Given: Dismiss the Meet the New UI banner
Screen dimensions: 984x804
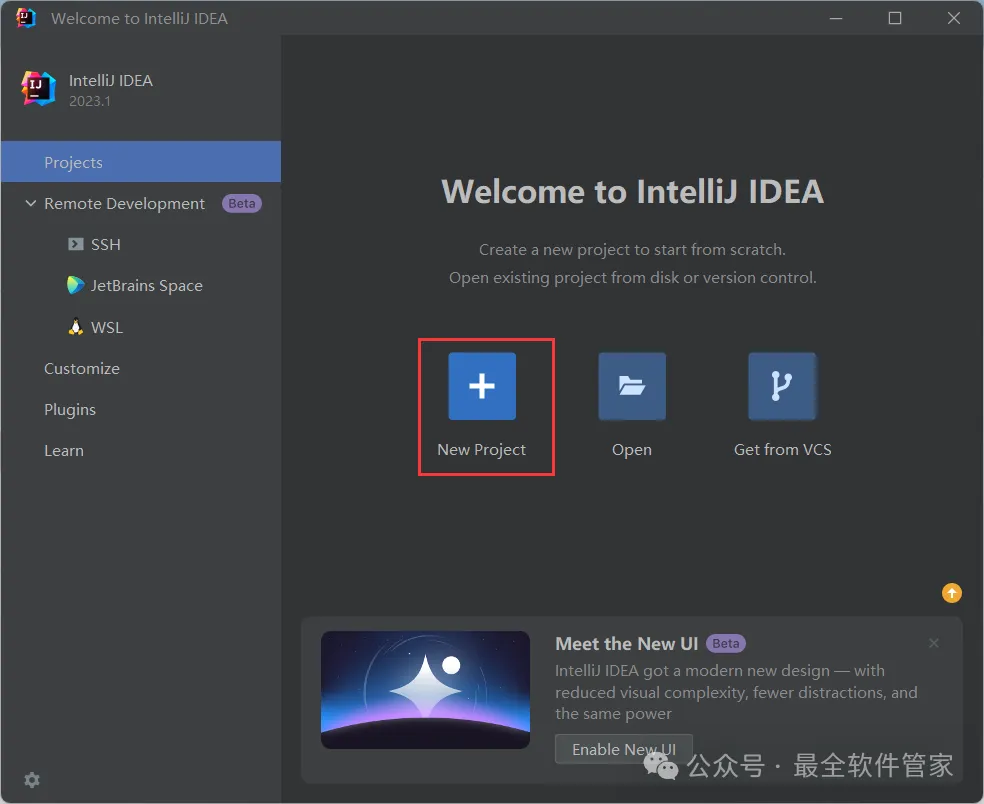Looking at the screenshot, I should (x=934, y=643).
